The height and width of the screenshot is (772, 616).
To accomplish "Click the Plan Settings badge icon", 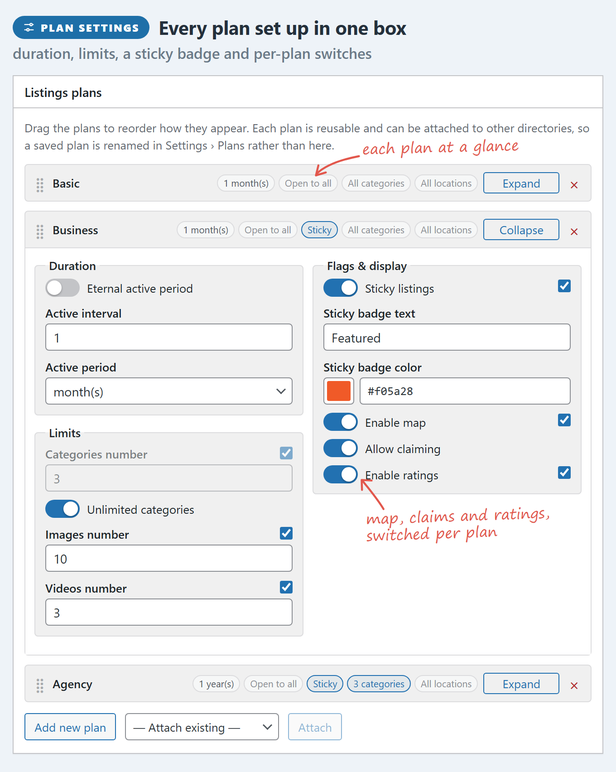I will (x=29, y=28).
